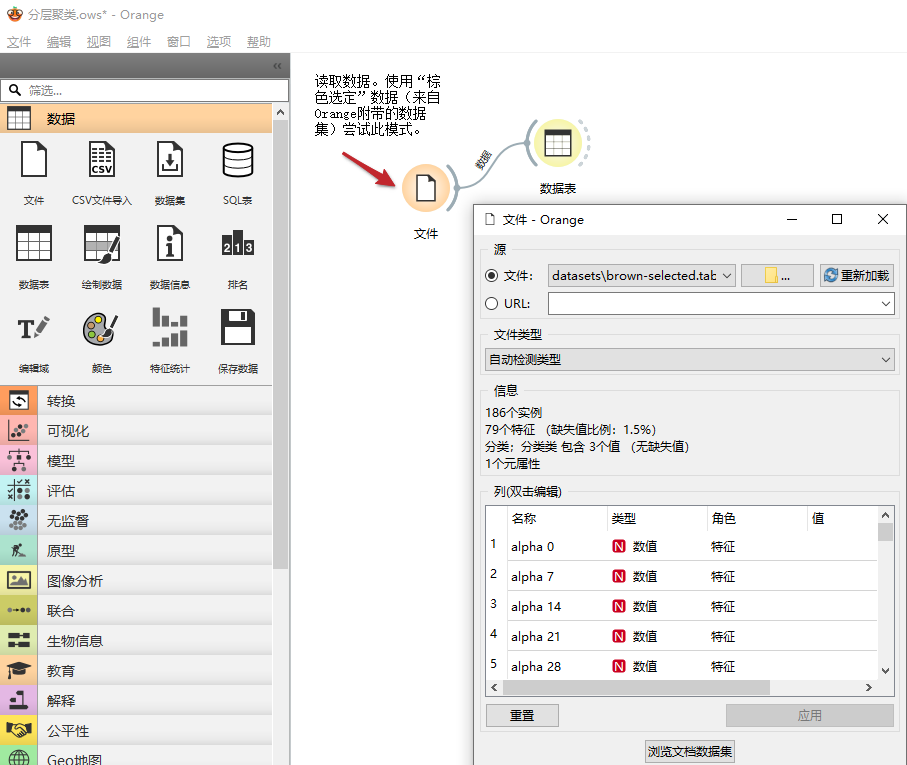The image size is (907, 765).
Task: Open the 组件 menu
Action: coord(139,42)
